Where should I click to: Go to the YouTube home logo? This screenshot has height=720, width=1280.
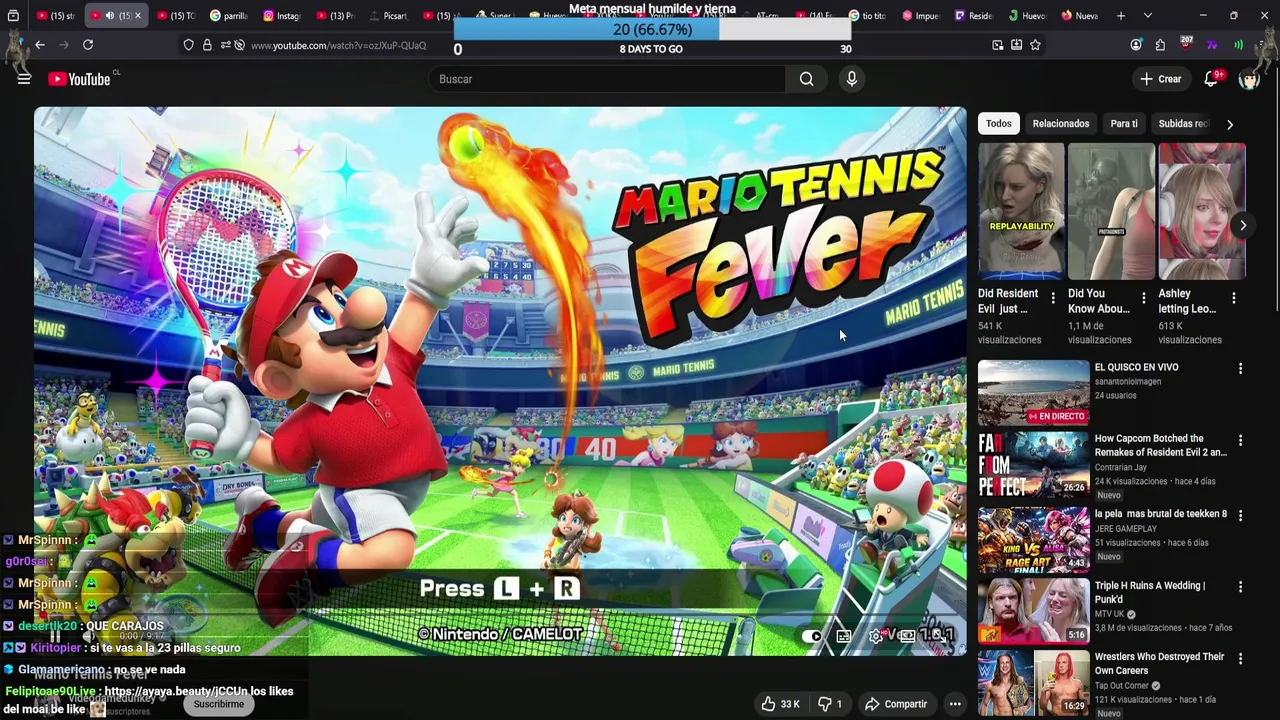(79, 79)
